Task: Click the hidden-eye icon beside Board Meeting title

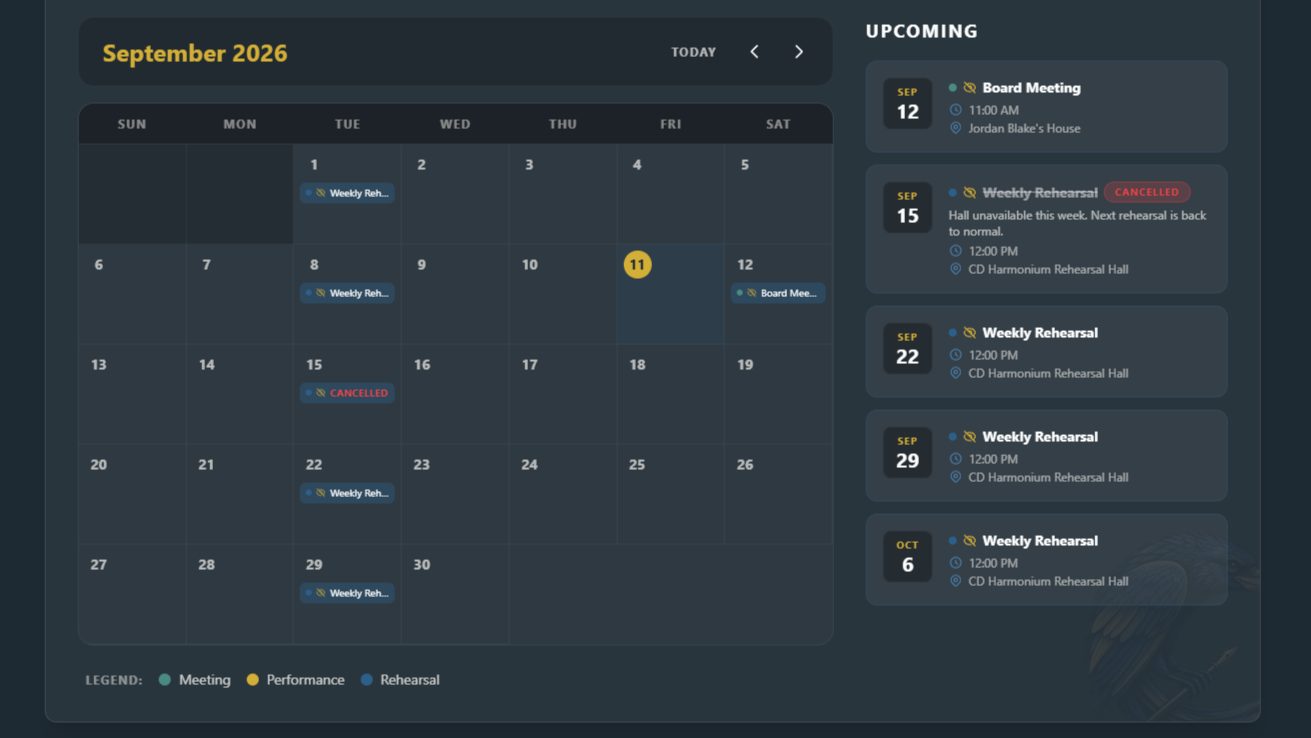Action: point(969,88)
